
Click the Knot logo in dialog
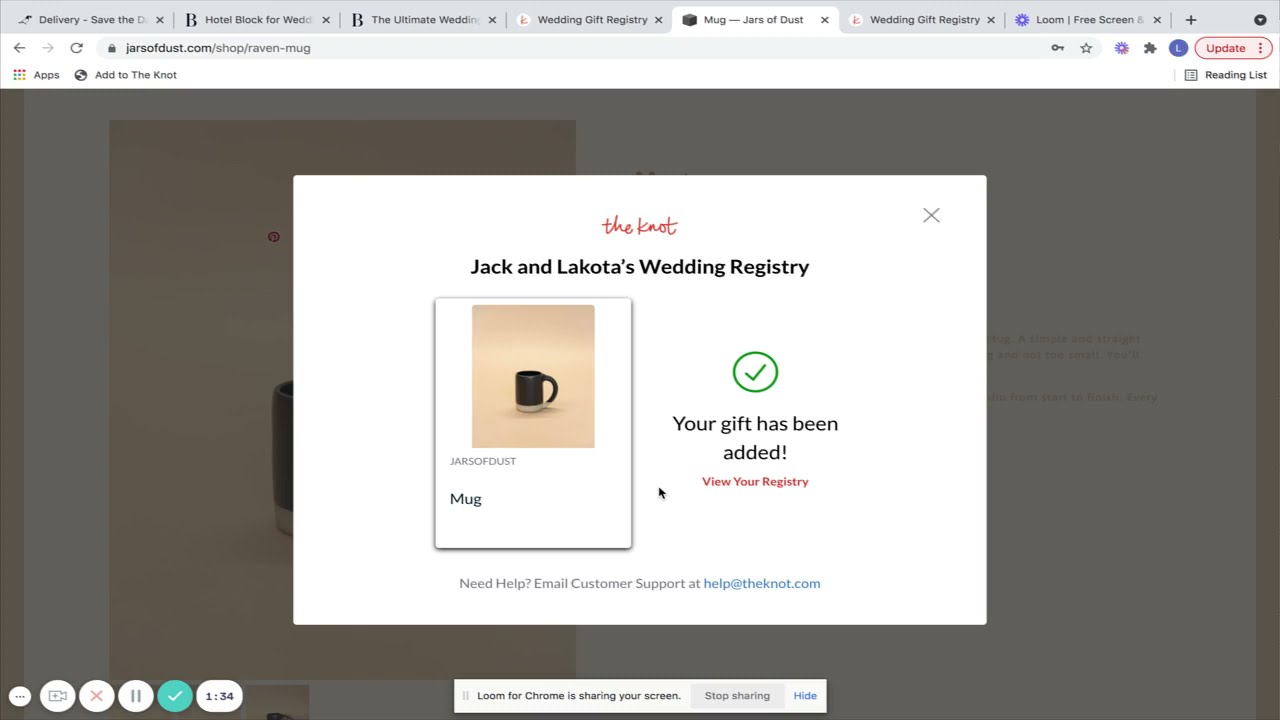639,226
